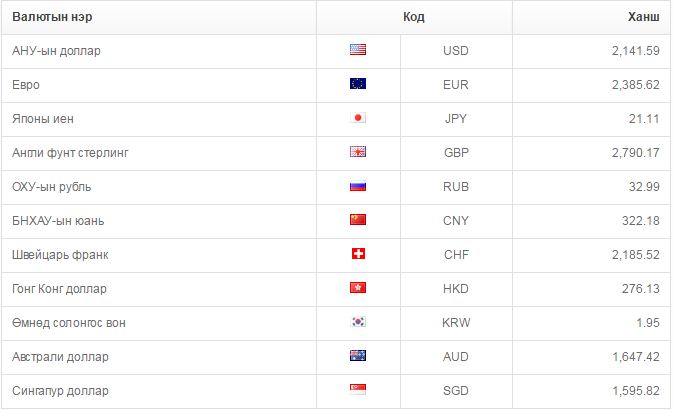The image size is (673, 410).
Task: Click the United Kingdom flag icon
Action: [358, 152]
